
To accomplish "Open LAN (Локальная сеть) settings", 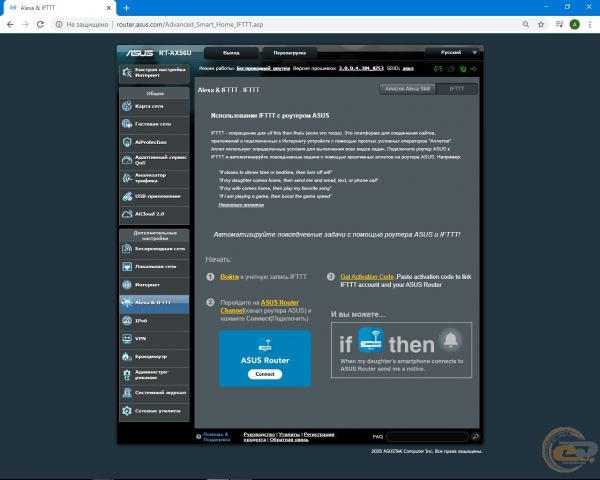I will [154, 266].
